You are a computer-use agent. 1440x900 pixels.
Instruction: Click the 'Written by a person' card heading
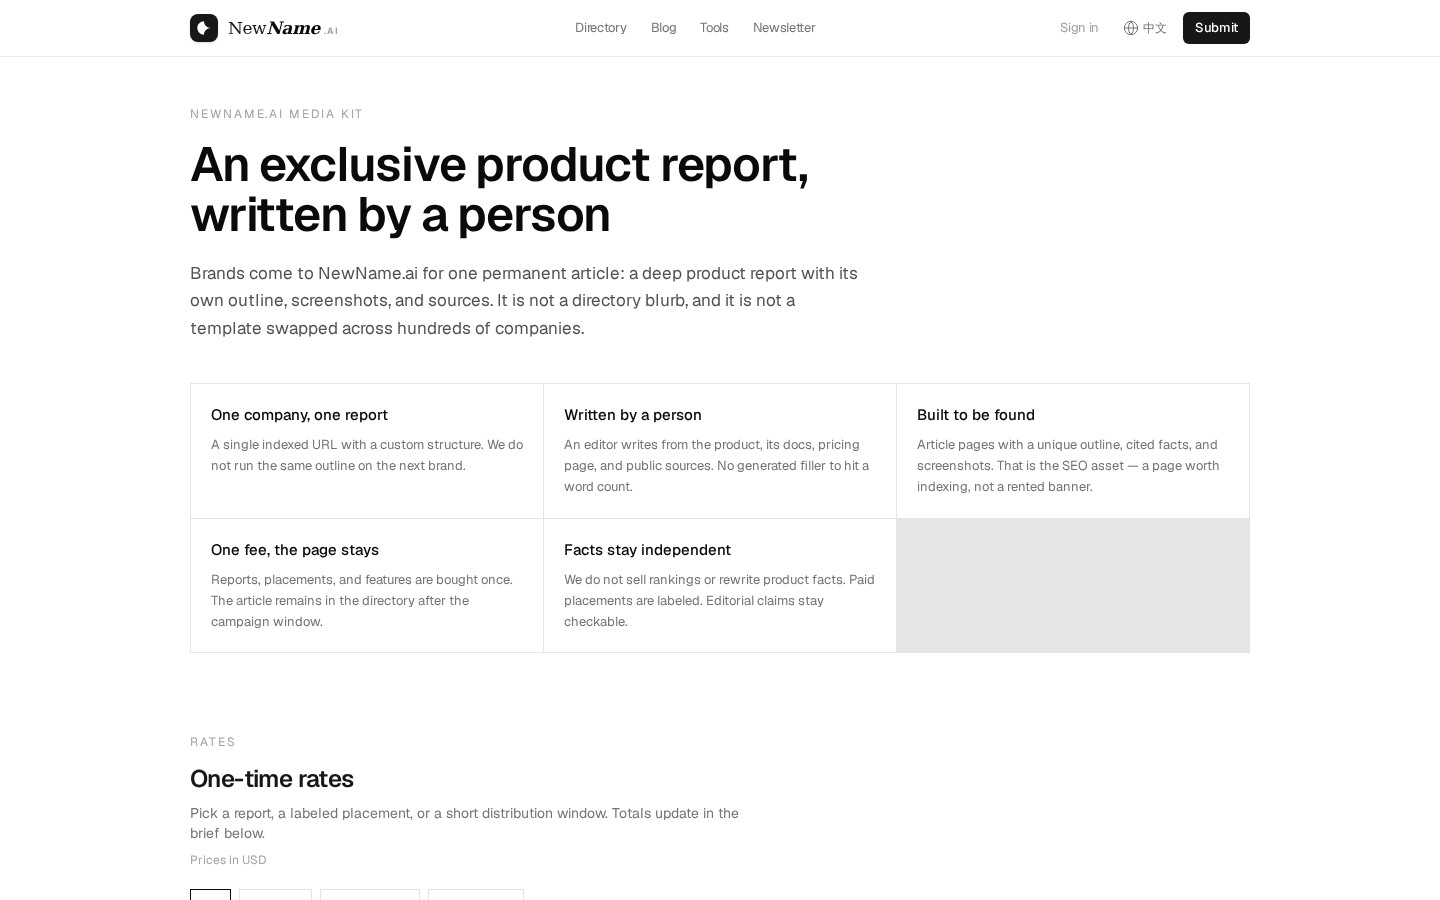[x=633, y=415]
